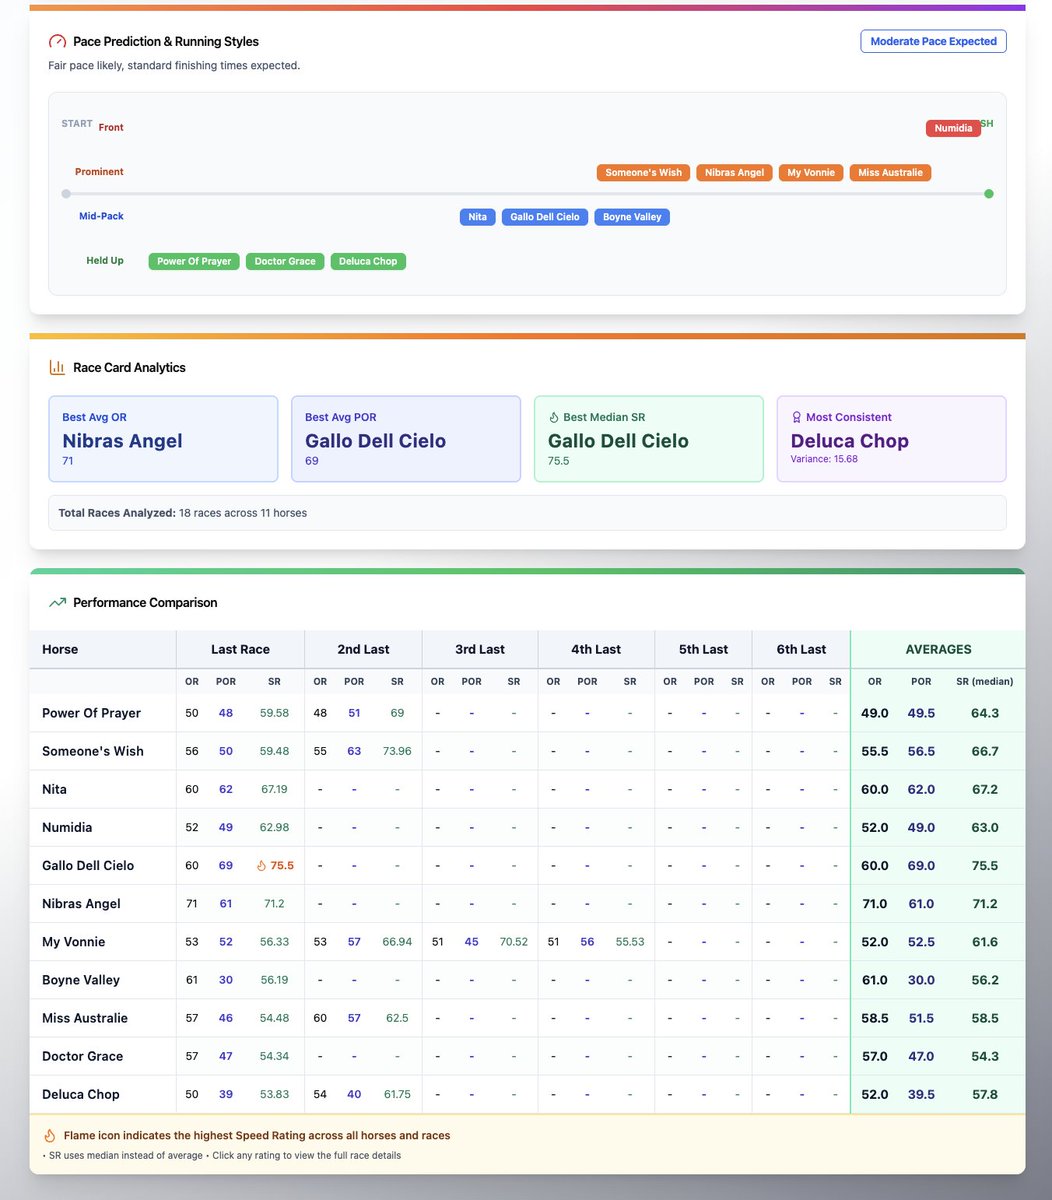Click Miss Australie row name in table
The width and height of the screenshot is (1052, 1200).
tap(85, 1018)
